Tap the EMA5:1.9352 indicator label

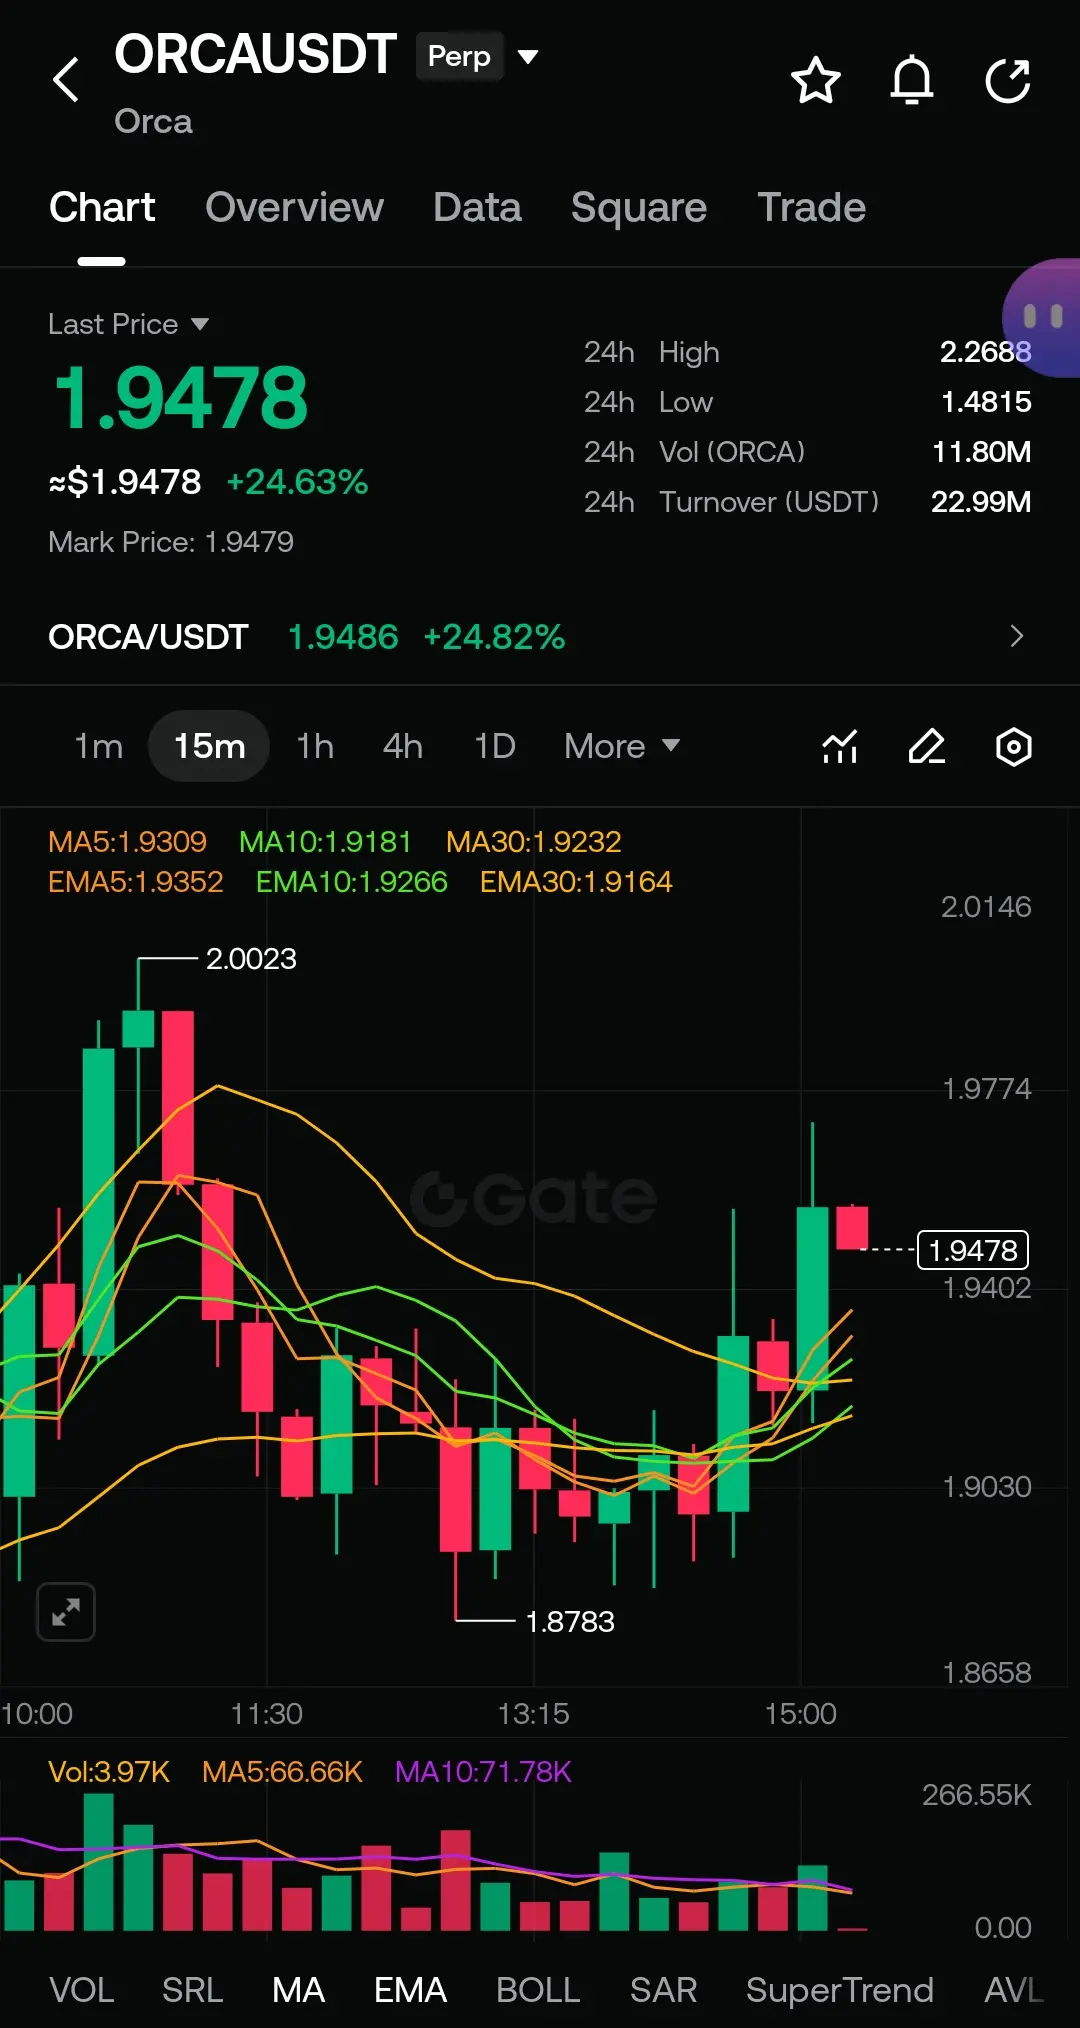136,881
